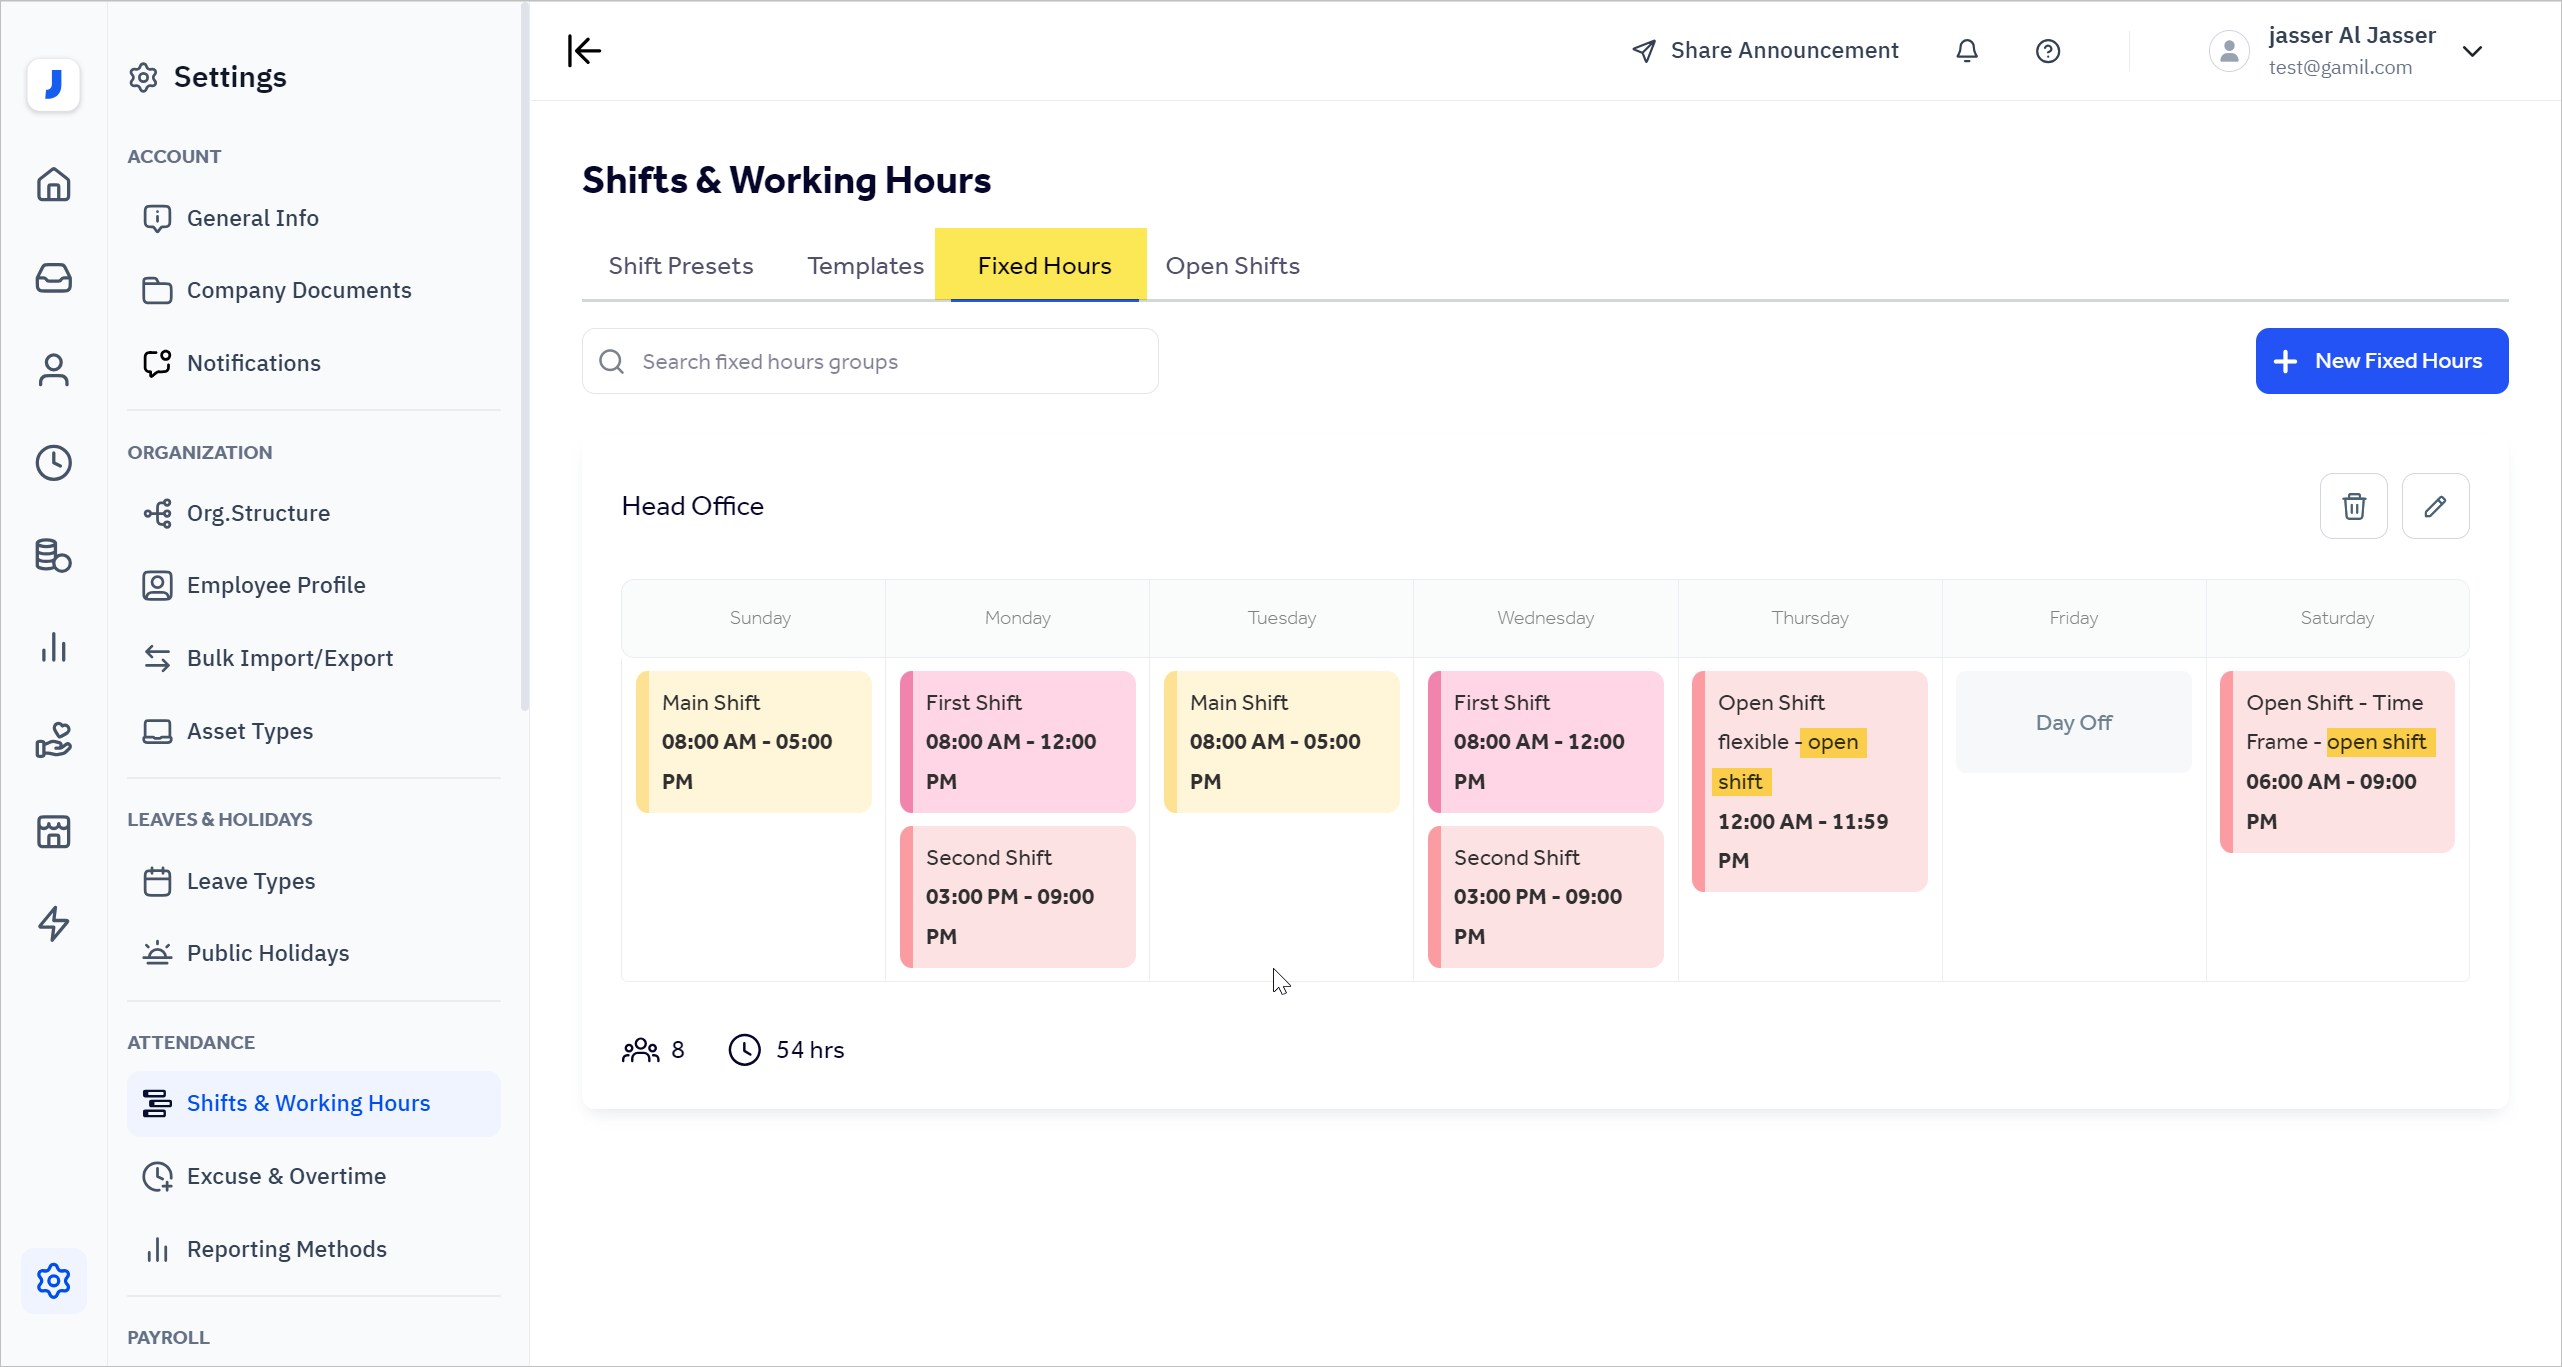The width and height of the screenshot is (2562, 1367).
Task: Select the inbox tray icon in sidebar
Action: (x=54, y=278)
